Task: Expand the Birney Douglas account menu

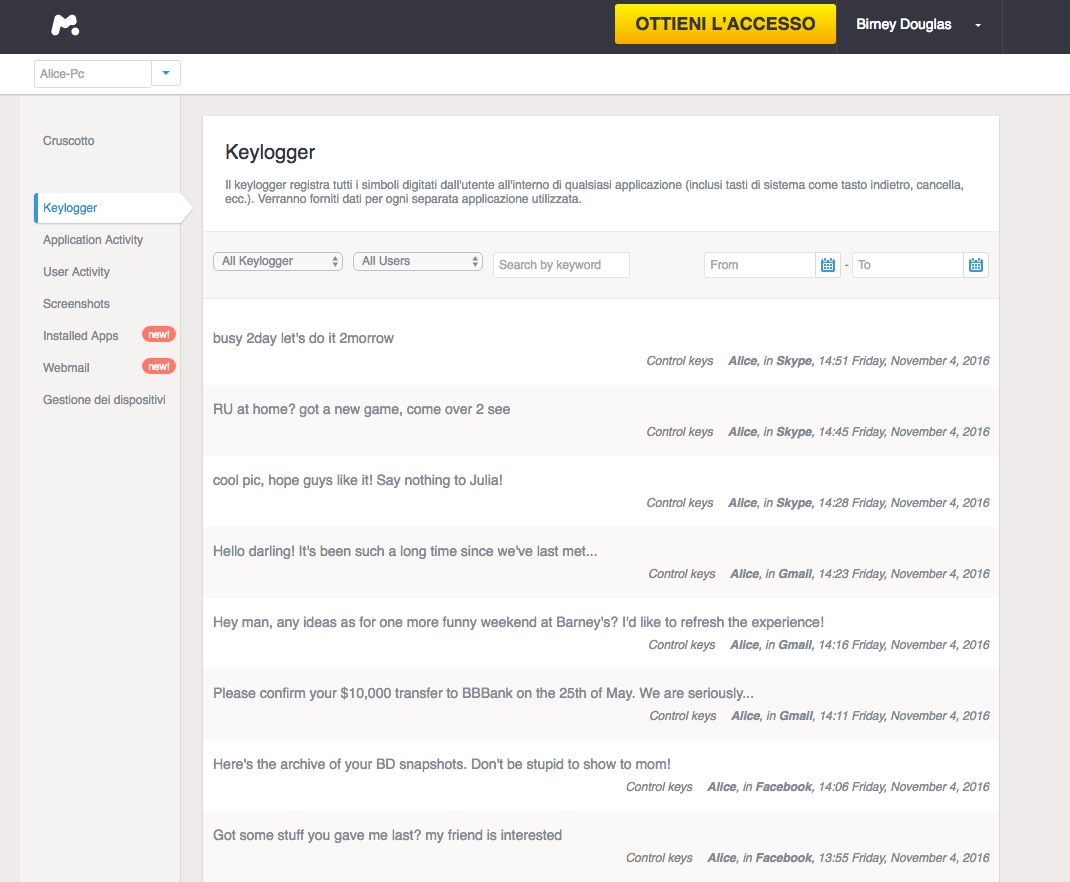Action: coord(977,26)
